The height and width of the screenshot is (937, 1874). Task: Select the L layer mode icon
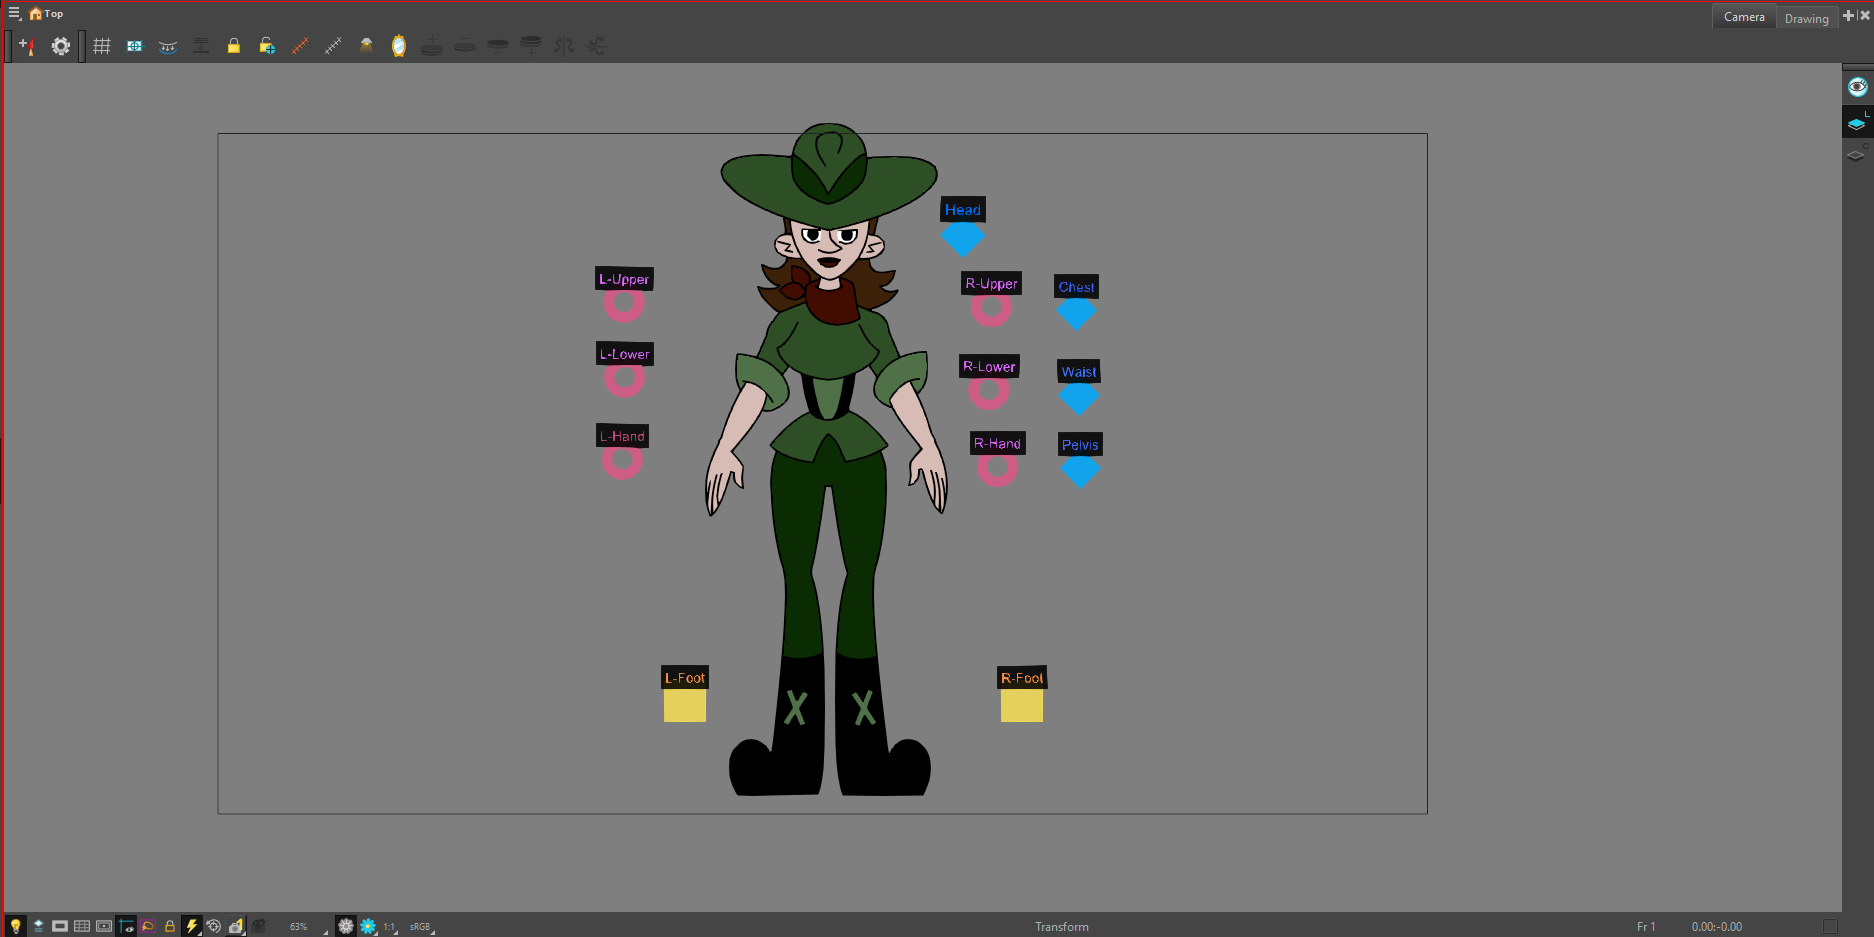tap(1857, 123)
